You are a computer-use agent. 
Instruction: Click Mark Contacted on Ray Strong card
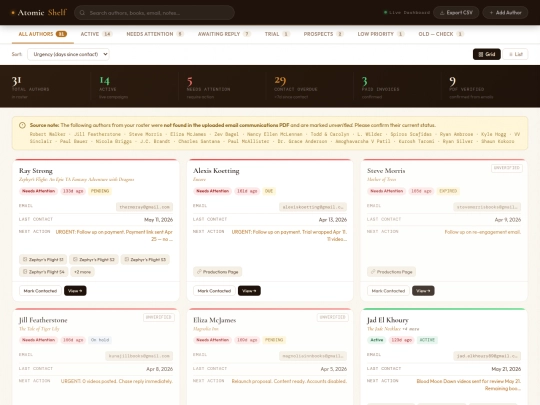point(40,291)
